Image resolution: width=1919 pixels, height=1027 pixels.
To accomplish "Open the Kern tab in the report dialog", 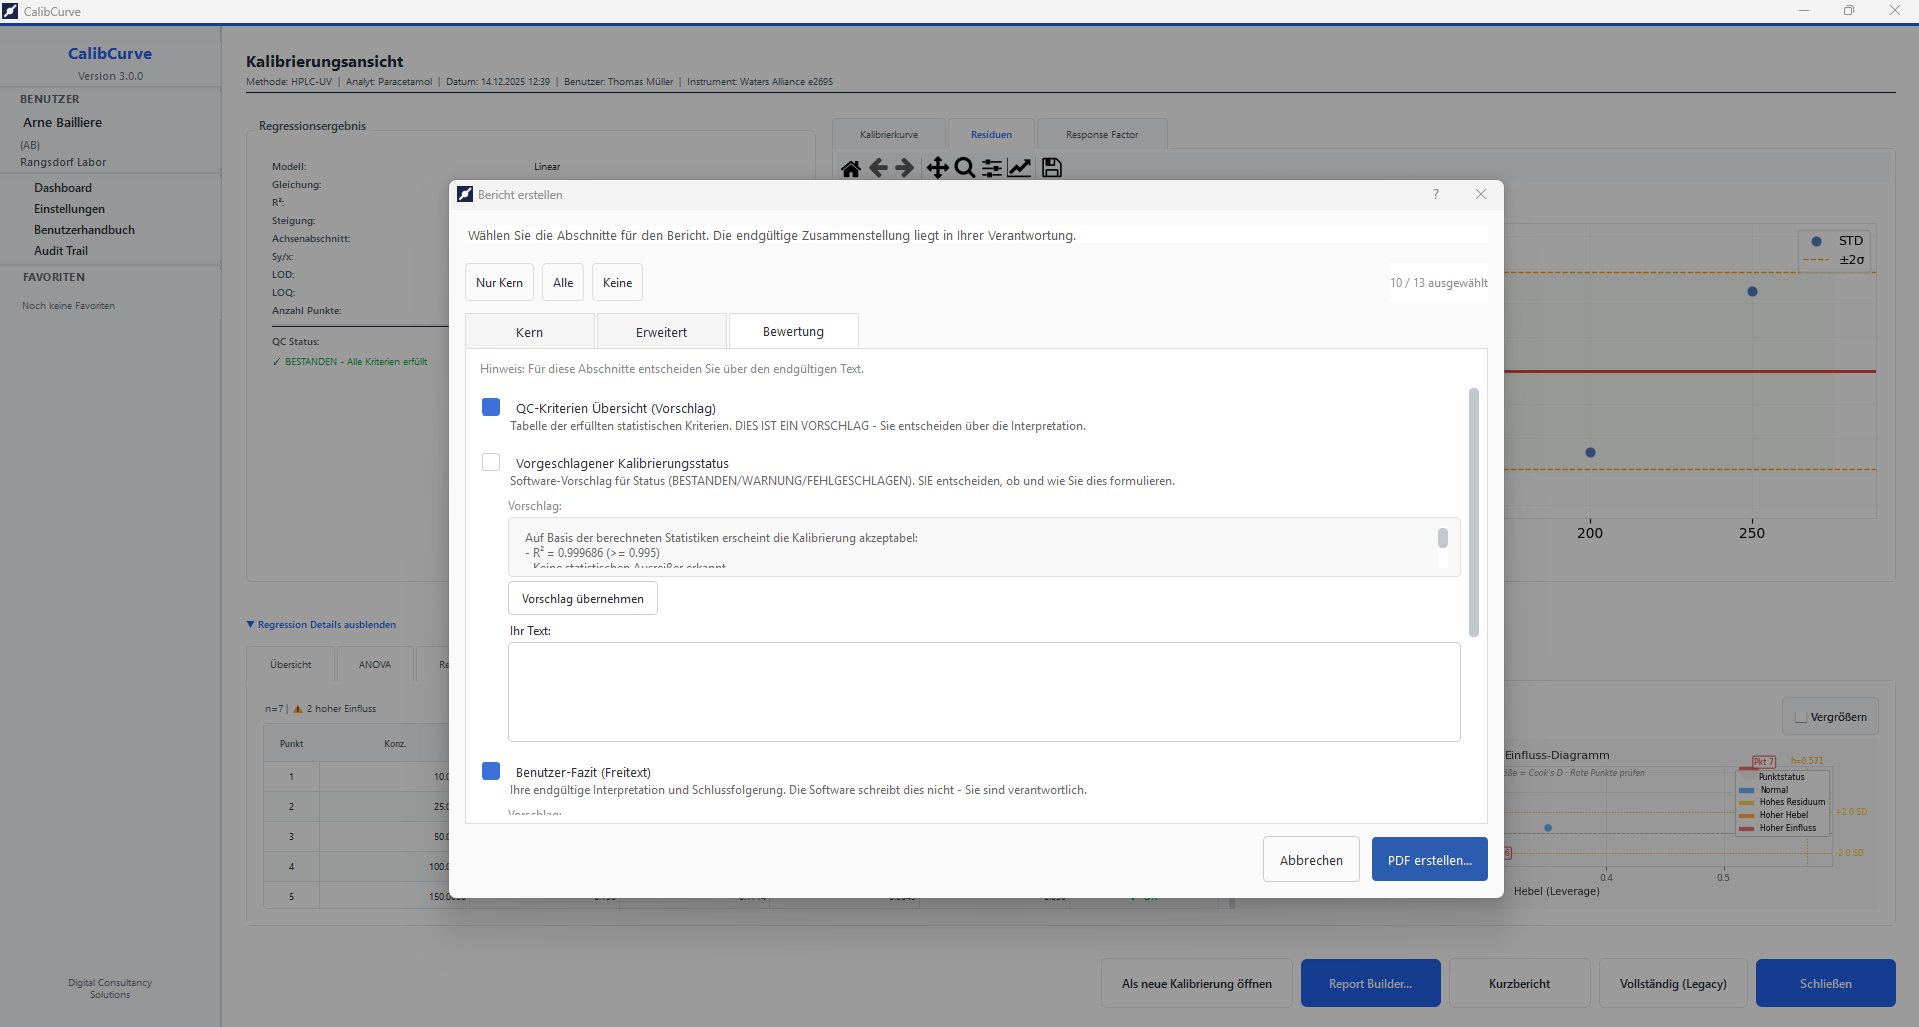I will 529,331.
